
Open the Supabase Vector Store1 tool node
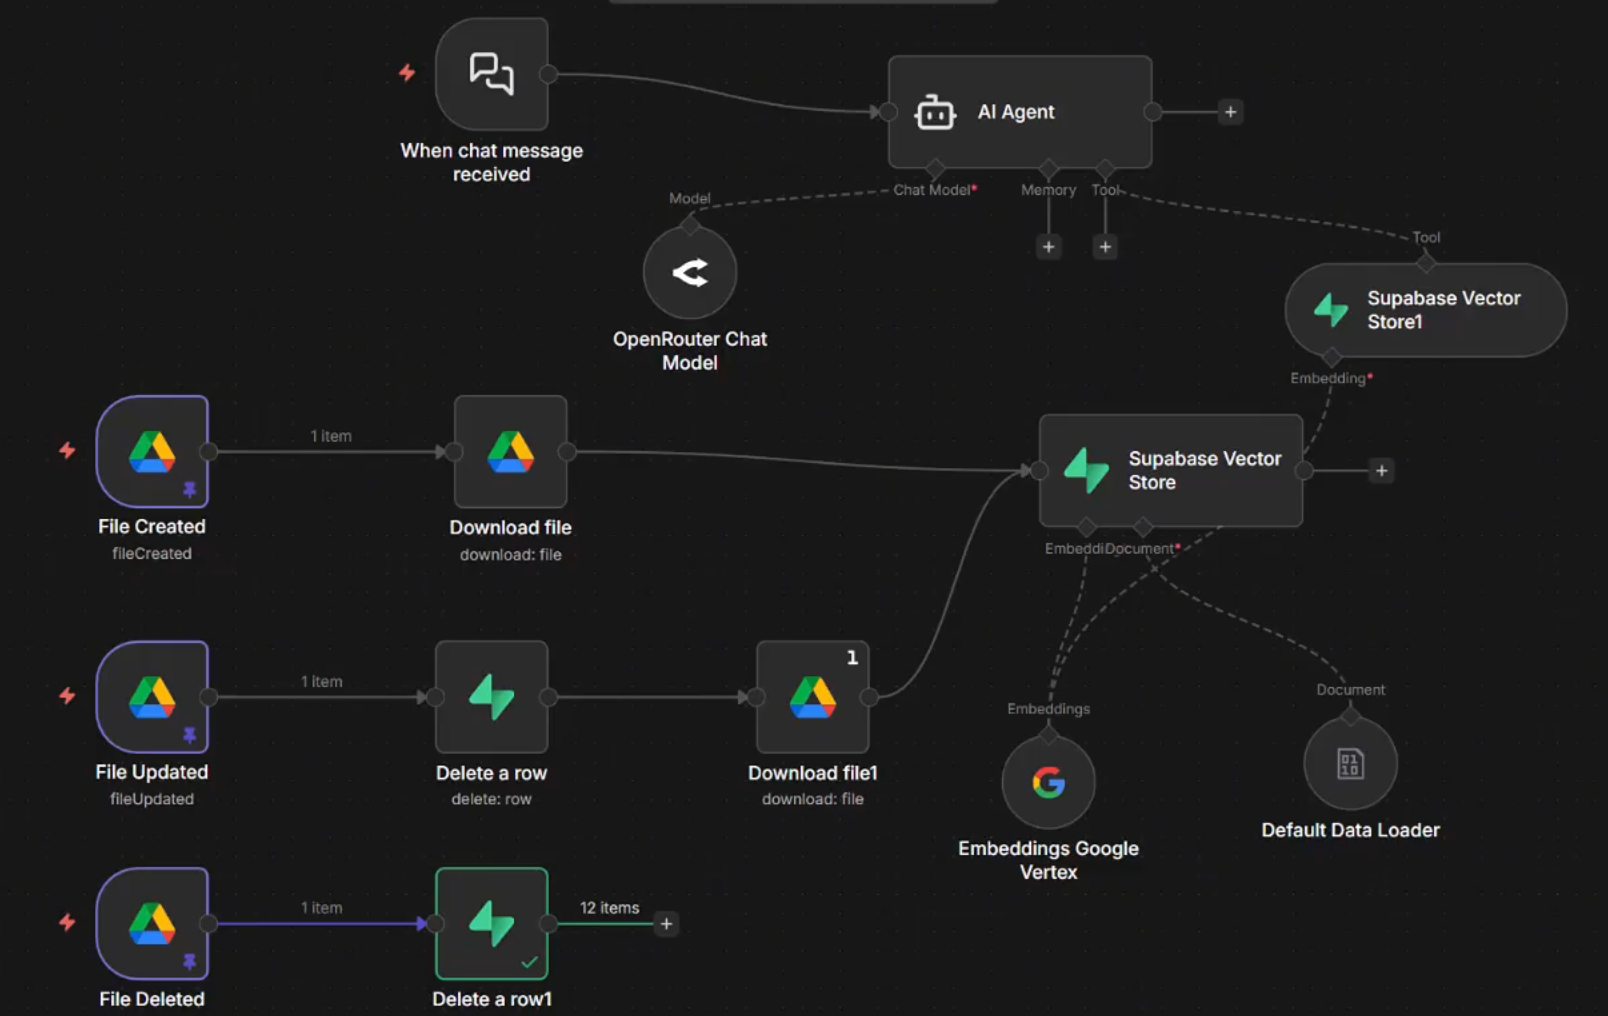[1426, 310]
